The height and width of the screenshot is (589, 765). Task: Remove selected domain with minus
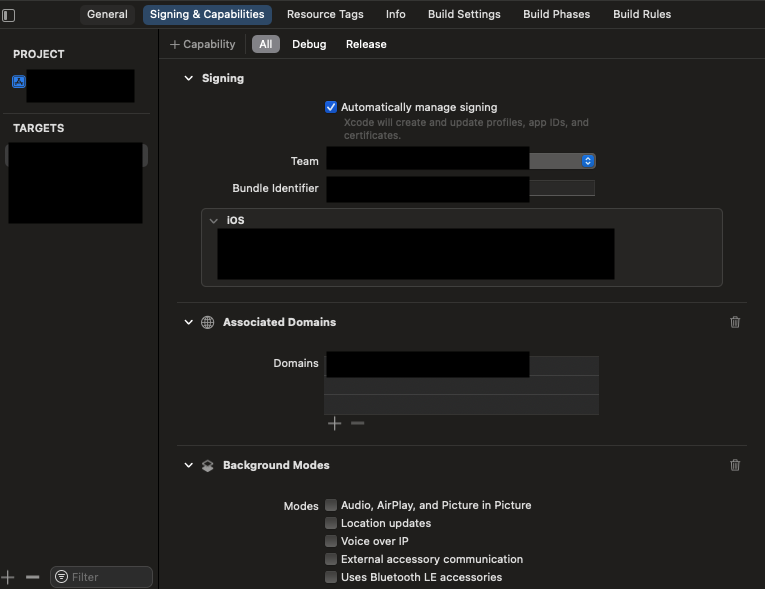point(358,423)
